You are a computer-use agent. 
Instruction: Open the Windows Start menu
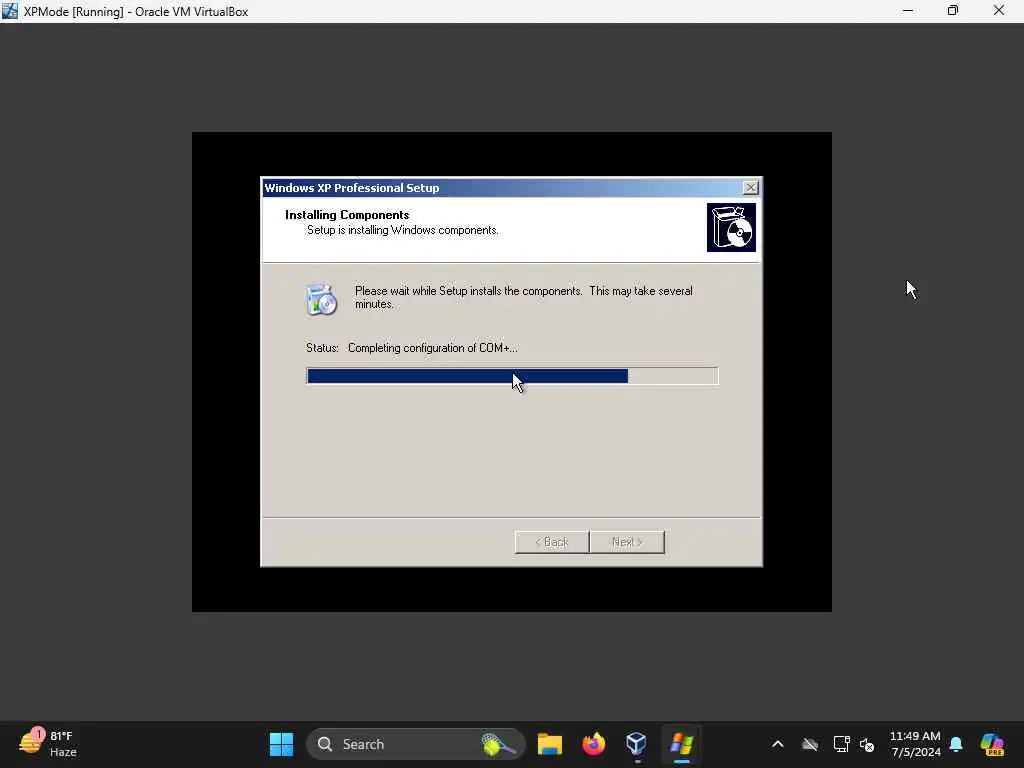[x=281, y=744]
